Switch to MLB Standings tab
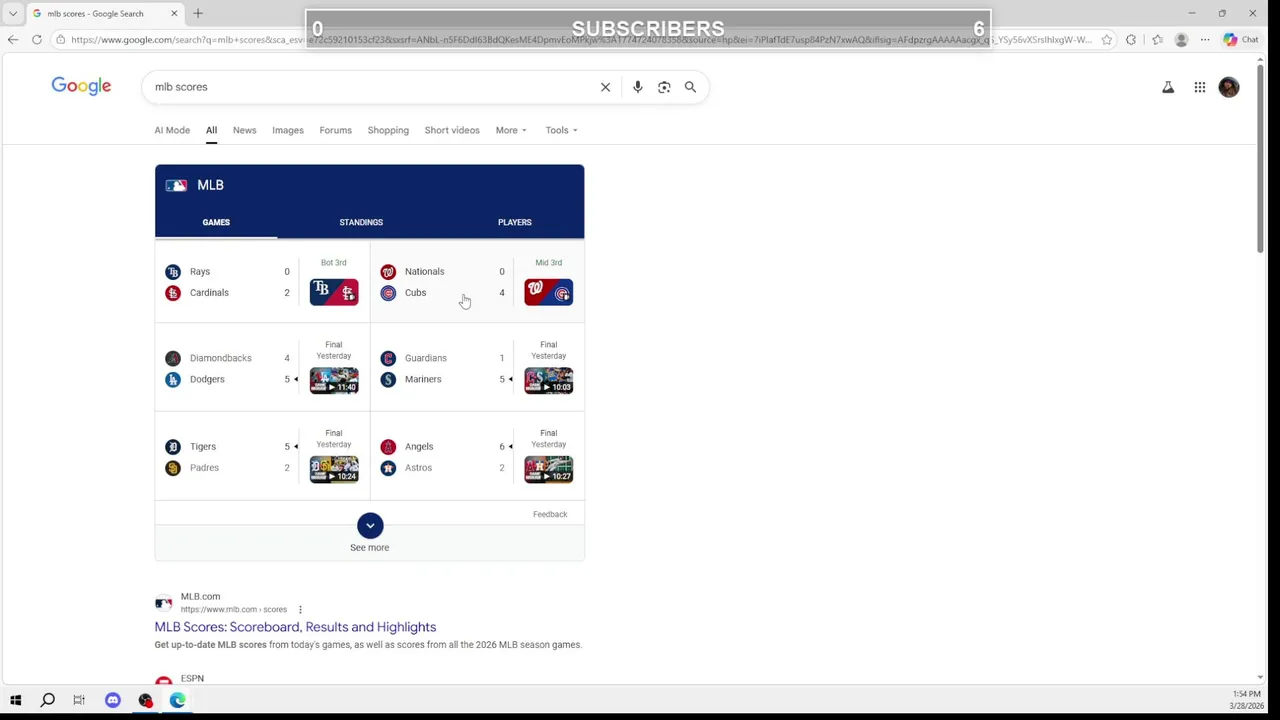1280x720 pixels. pyautogui.click(x=361, y=222)
